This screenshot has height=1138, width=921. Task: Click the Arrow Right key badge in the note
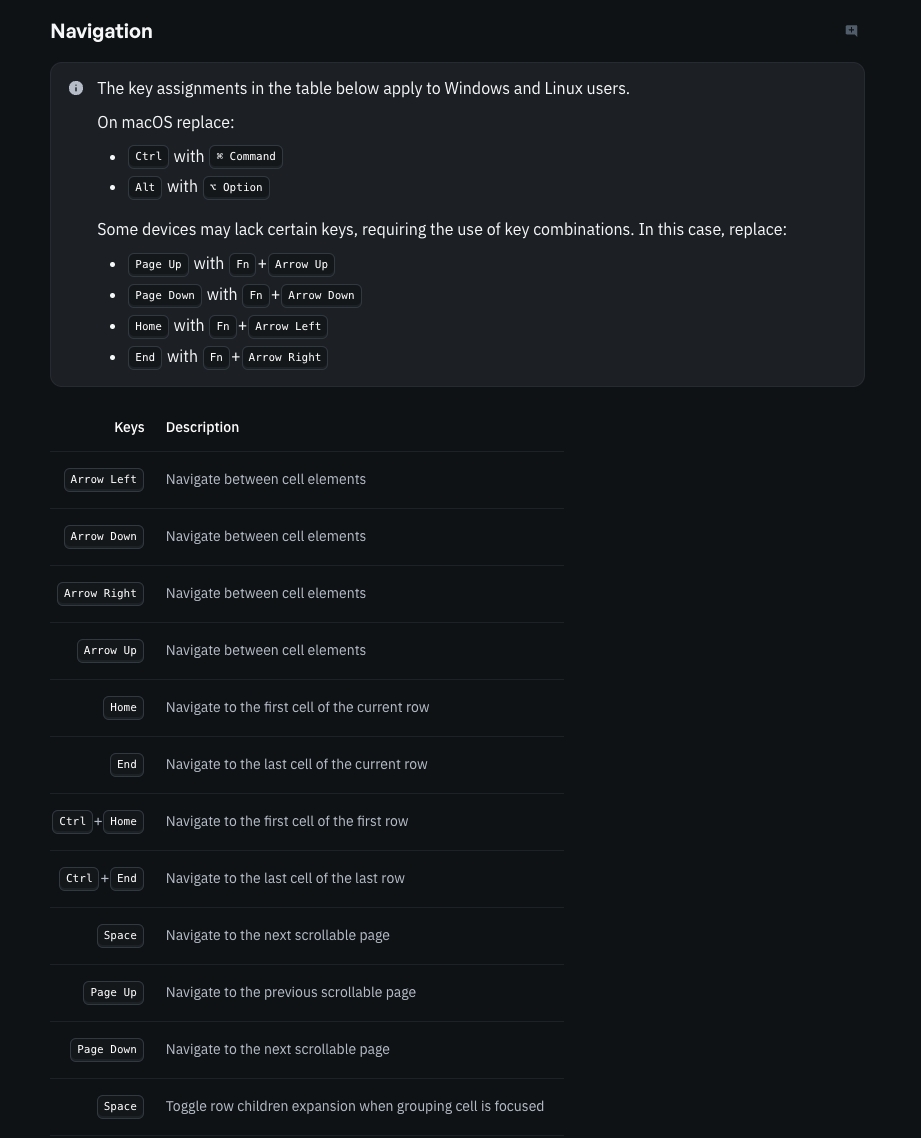point(285,358)
